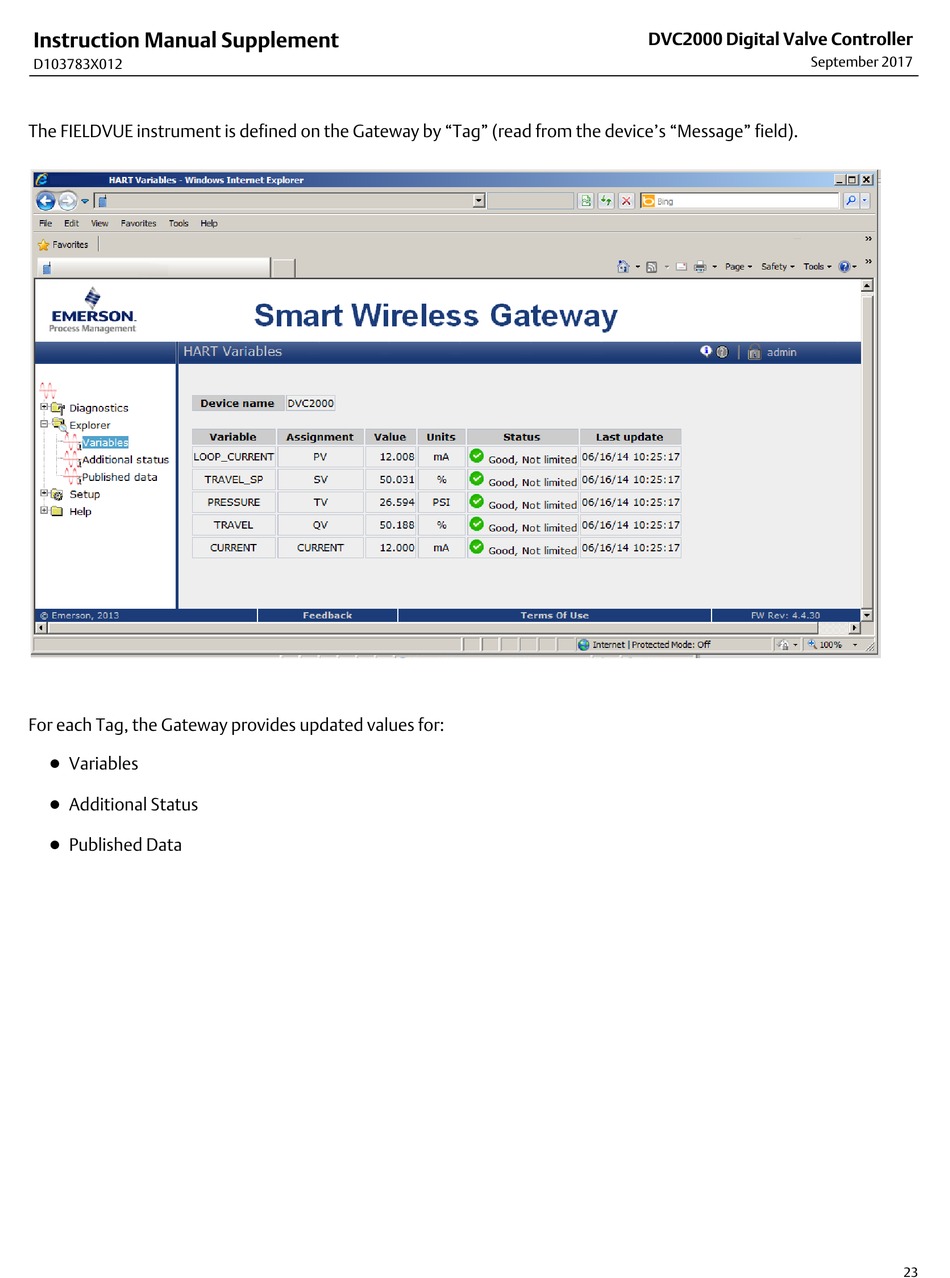Click the Home icon in command bar

[x=623, y=267]
